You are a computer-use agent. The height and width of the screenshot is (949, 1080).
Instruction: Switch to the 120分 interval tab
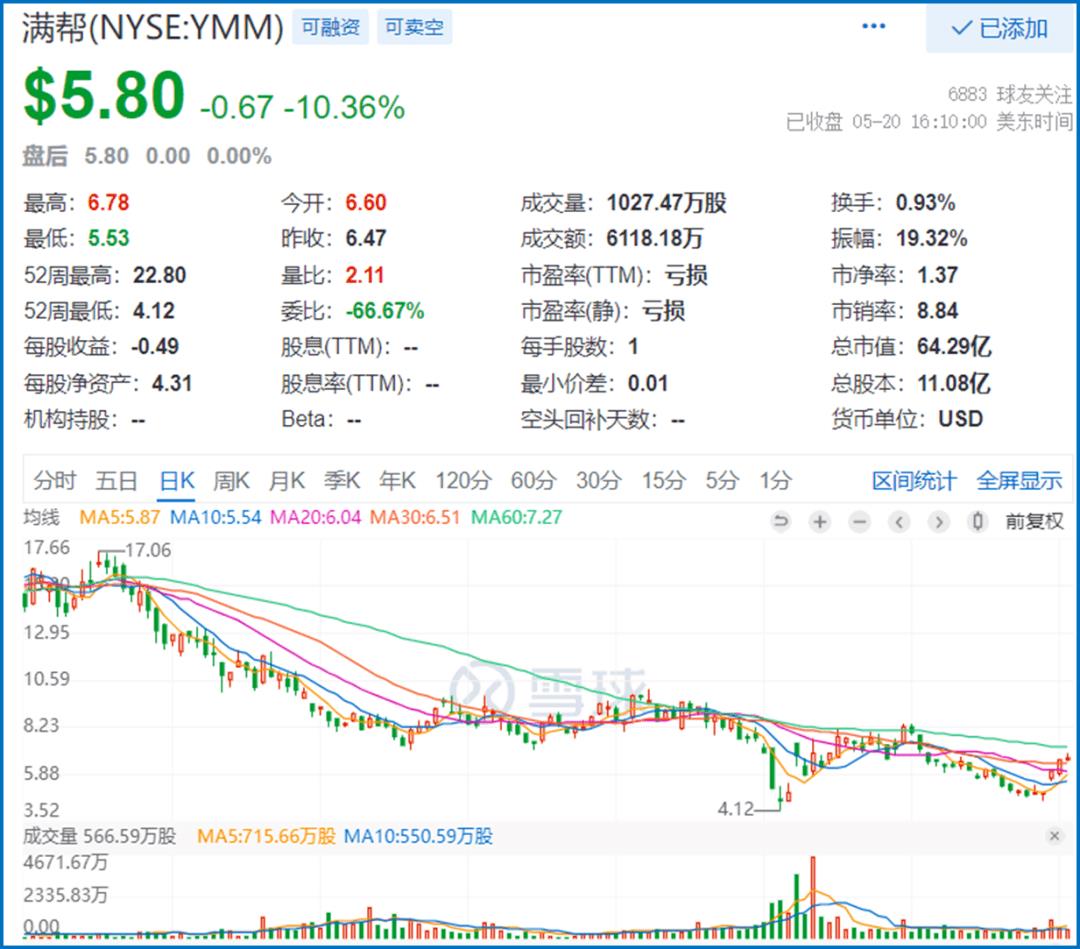pyautogui.click(x=463, y=480)
